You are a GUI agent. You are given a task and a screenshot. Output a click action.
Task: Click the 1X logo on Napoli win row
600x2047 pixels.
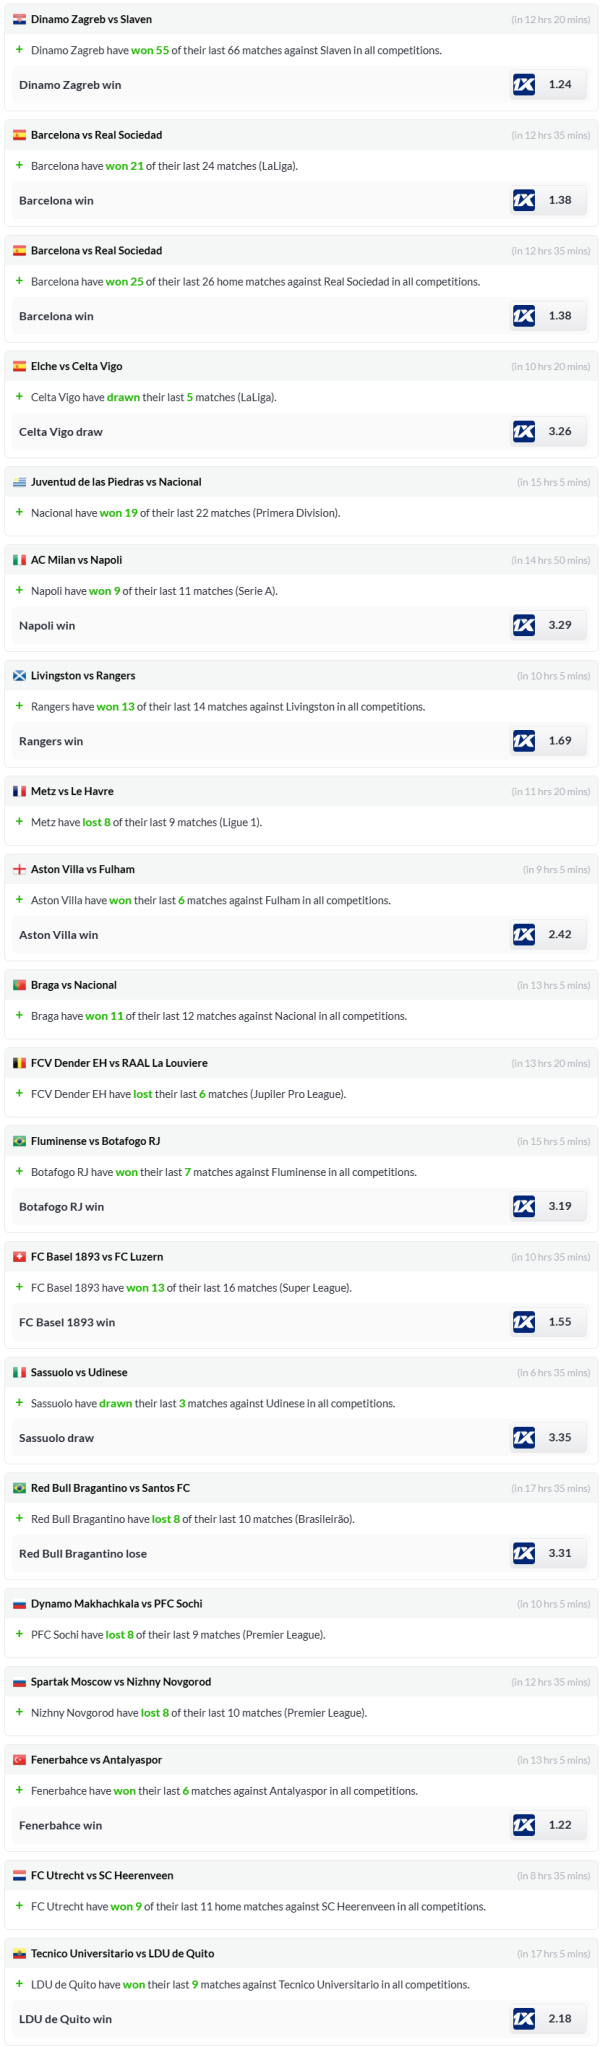(x=524, y=626)
